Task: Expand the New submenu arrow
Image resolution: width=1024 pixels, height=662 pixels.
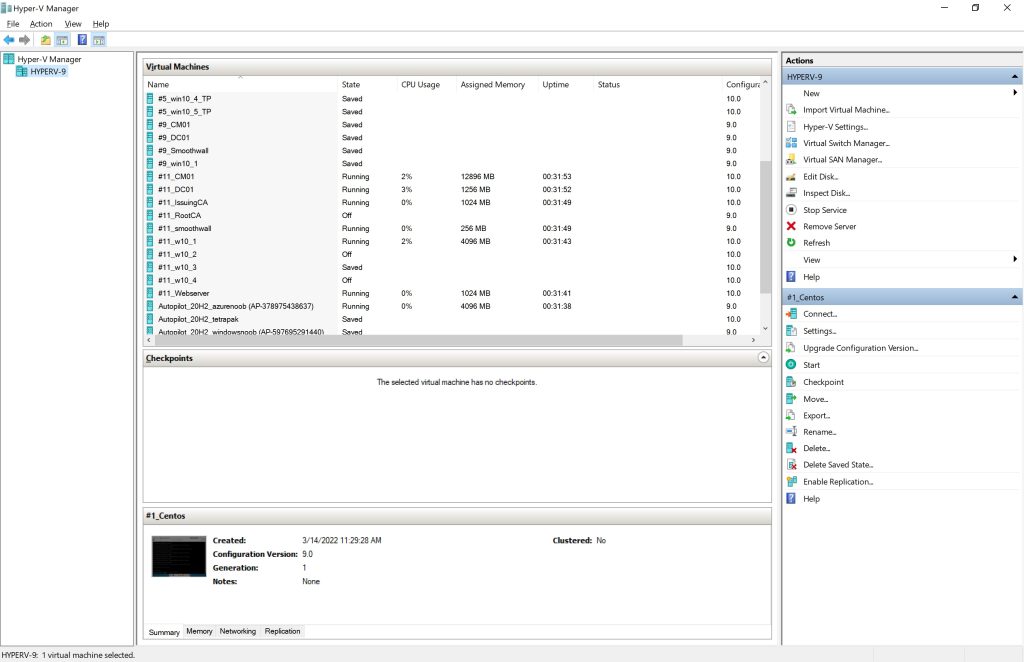Action: point(1015,93)
